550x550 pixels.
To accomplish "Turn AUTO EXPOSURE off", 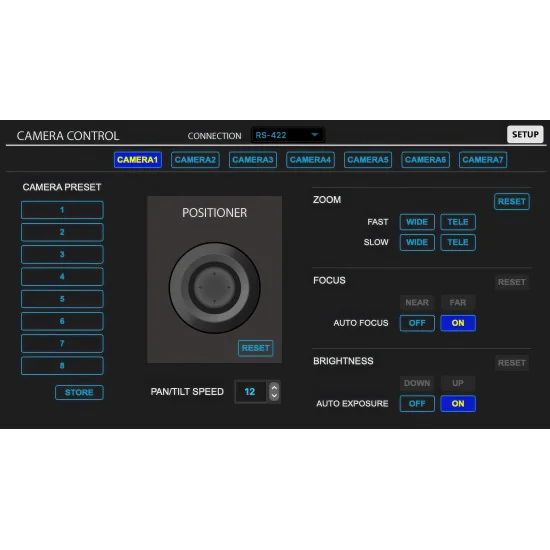I will 417,404.
